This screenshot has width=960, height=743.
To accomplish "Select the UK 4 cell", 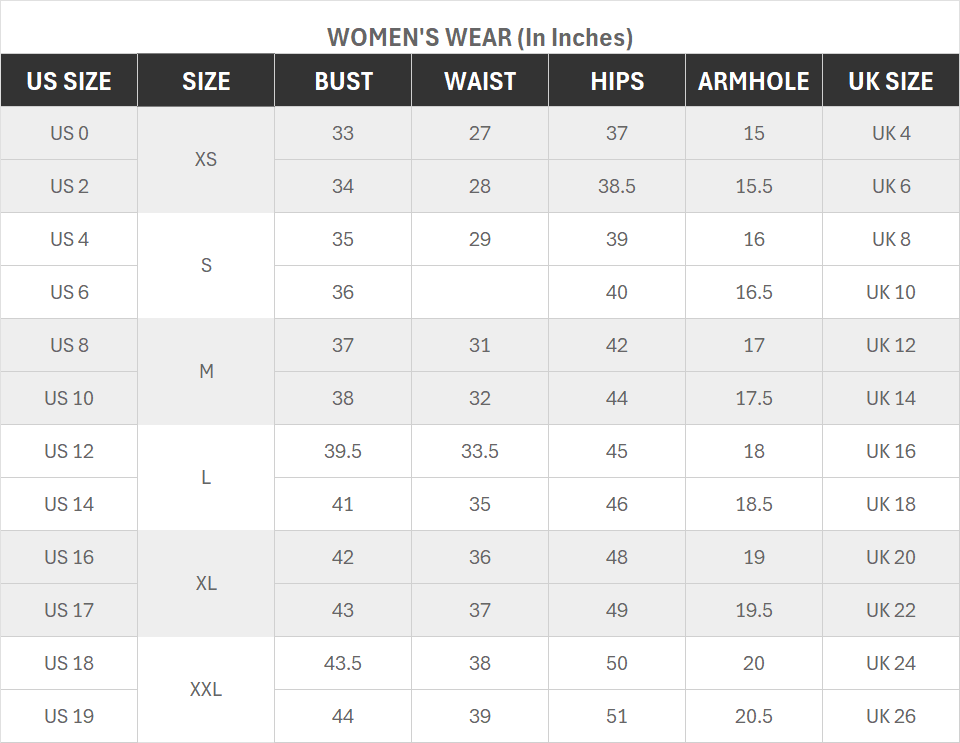I will (891, 133).
